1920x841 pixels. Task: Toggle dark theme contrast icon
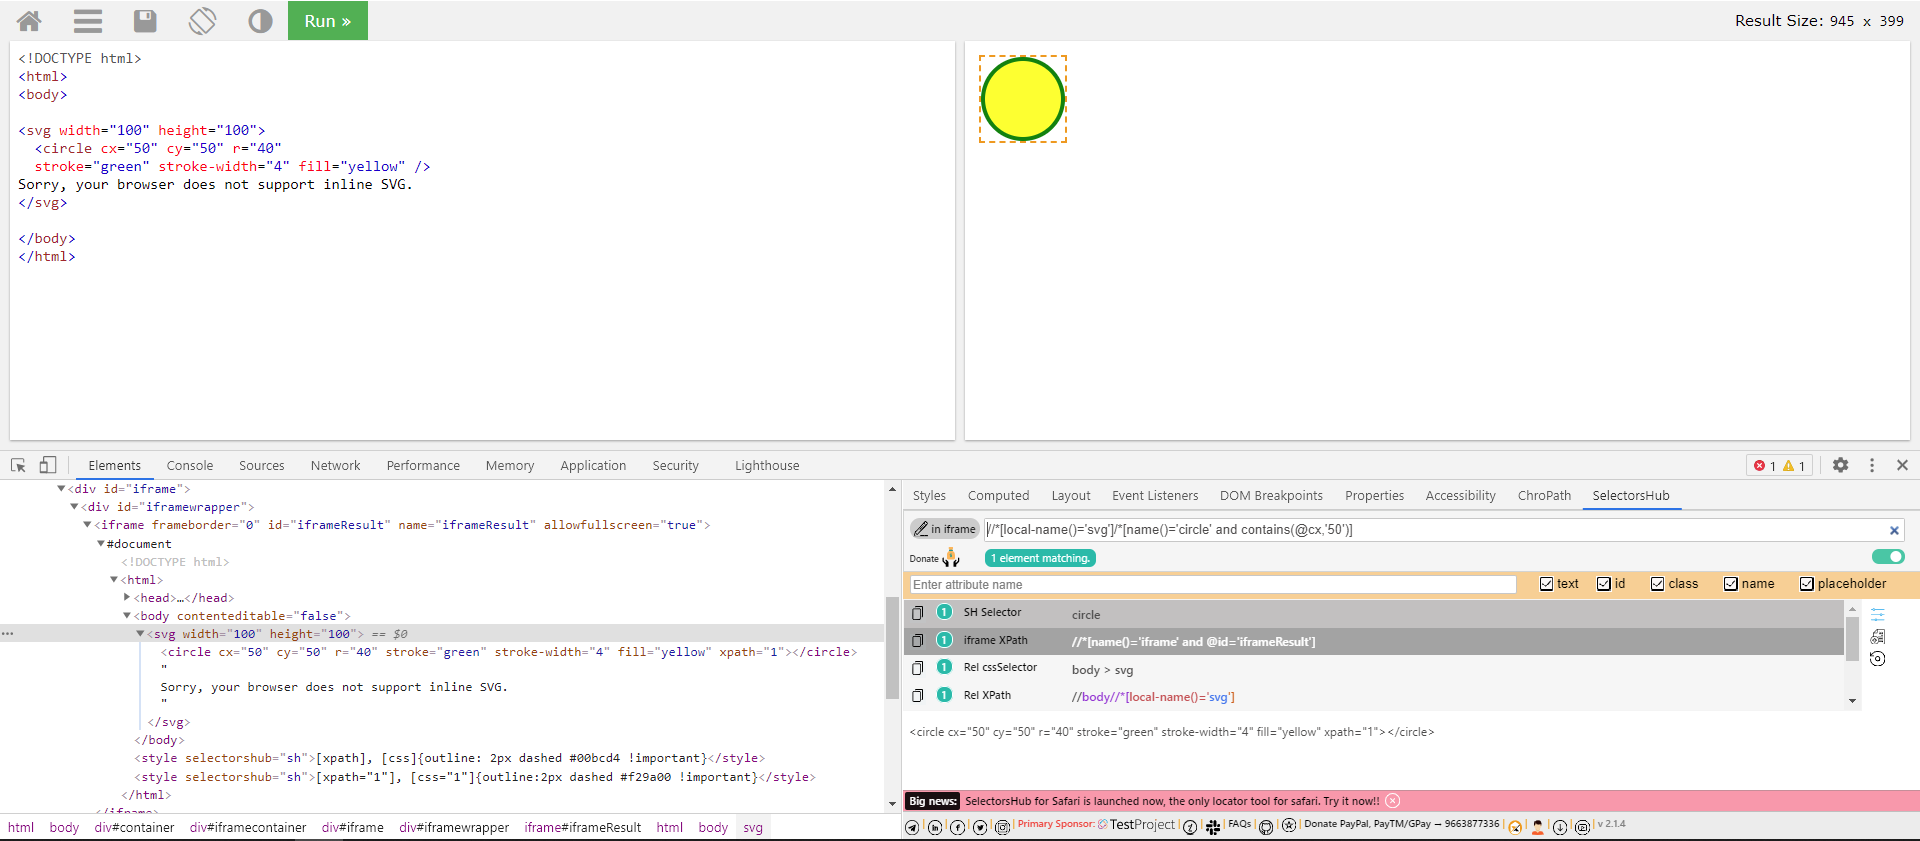[260, 21]
